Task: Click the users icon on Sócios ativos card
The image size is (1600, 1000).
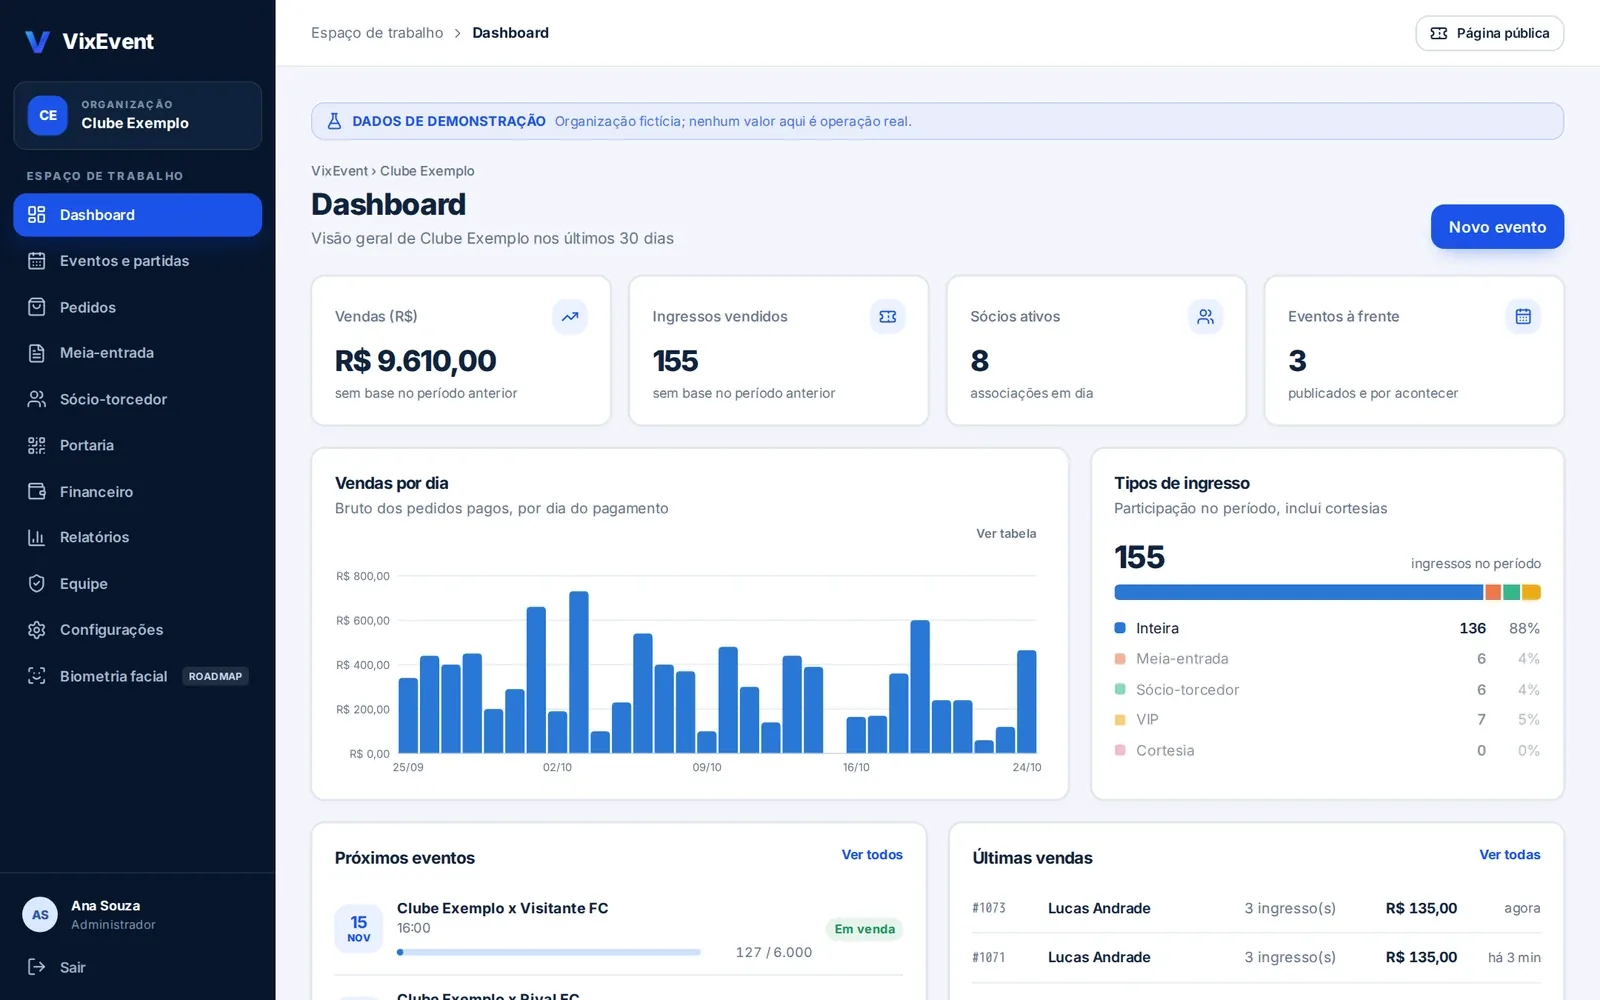Action: [1206, 317]
